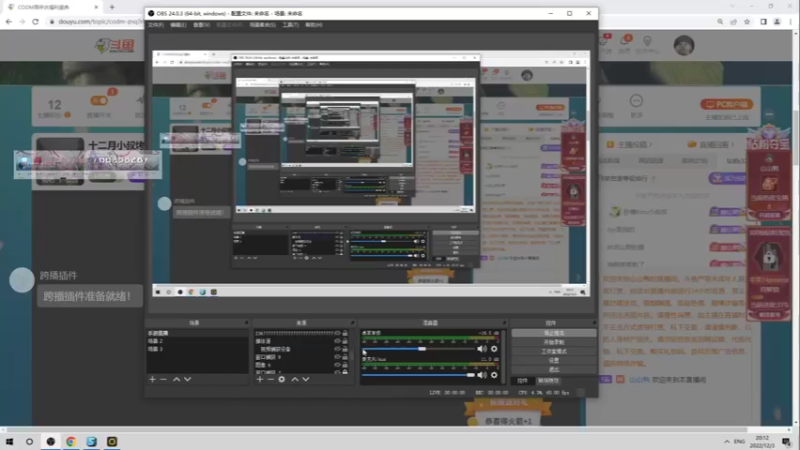
Task: Lock the 窗口捕获 9 source
Action: click(345, 357)
